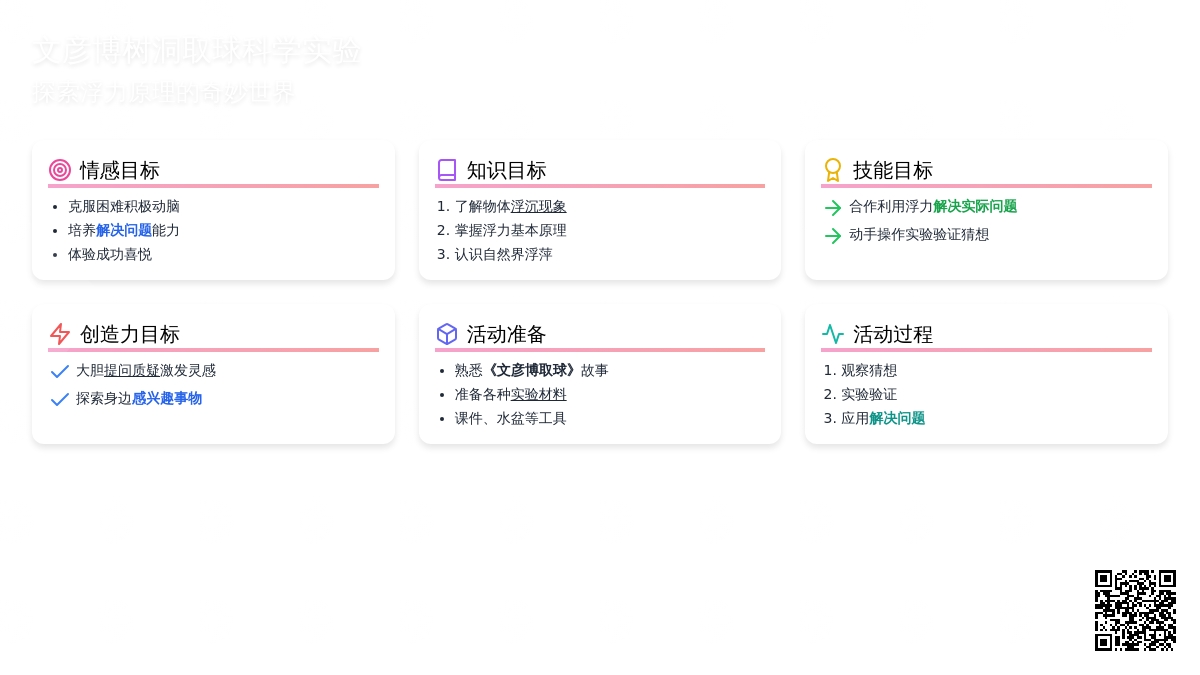Click the blue 解决问题 text in 情感目标

coord(124,231)
